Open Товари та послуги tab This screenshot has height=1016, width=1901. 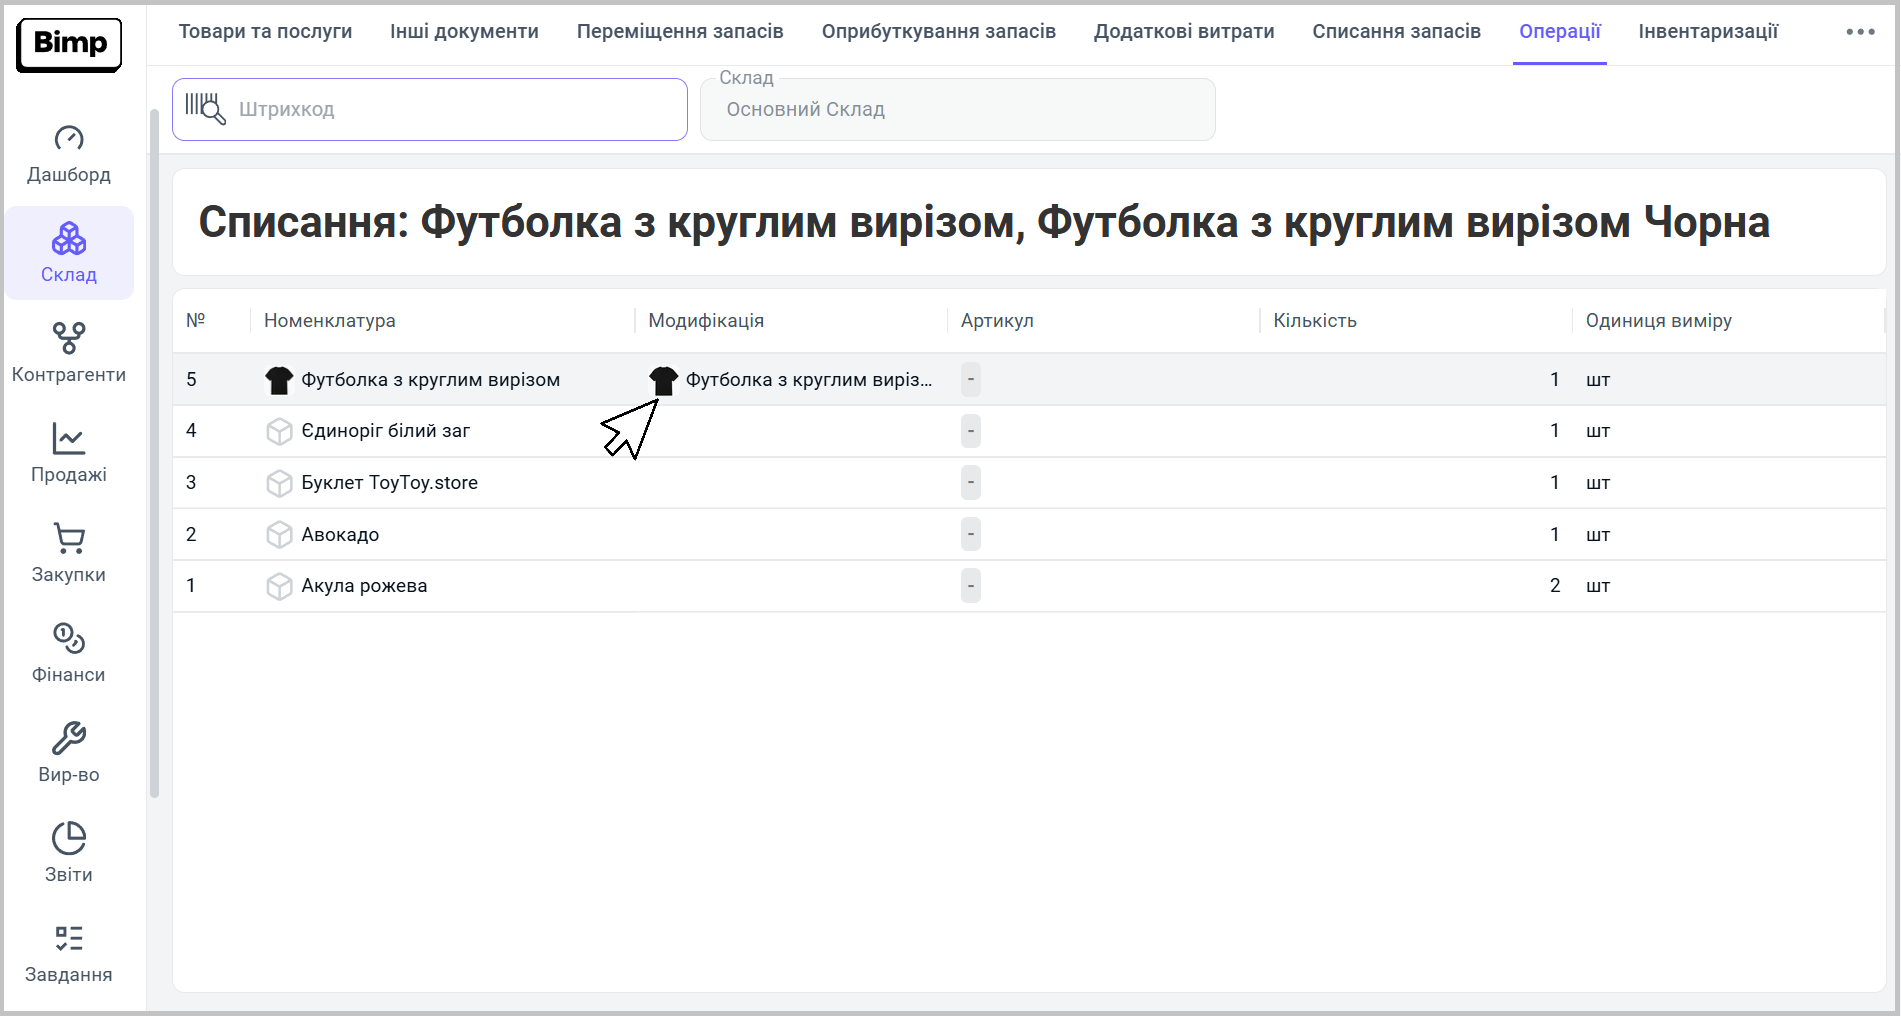tap(265, 32)
